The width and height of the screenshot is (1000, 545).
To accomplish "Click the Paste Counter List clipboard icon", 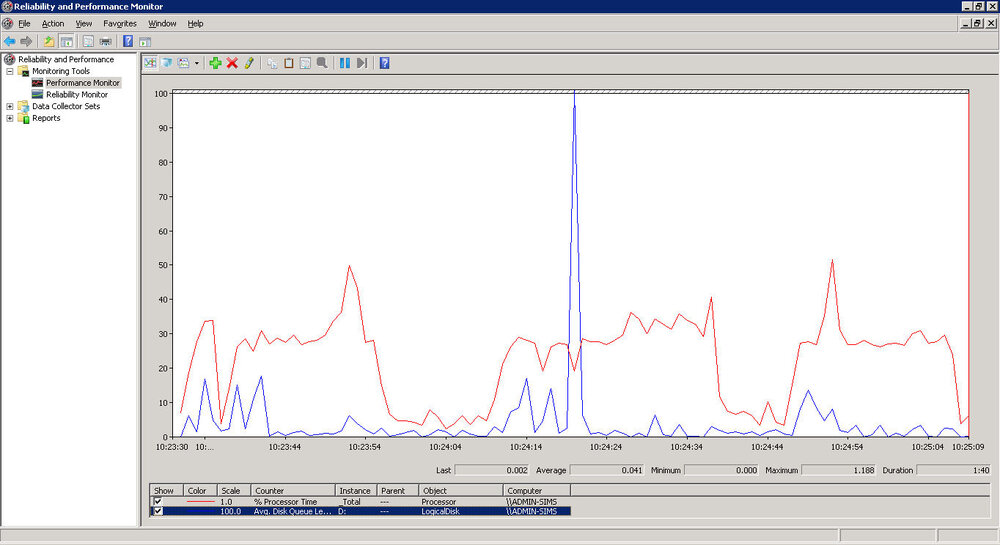I will click(289, 63).
